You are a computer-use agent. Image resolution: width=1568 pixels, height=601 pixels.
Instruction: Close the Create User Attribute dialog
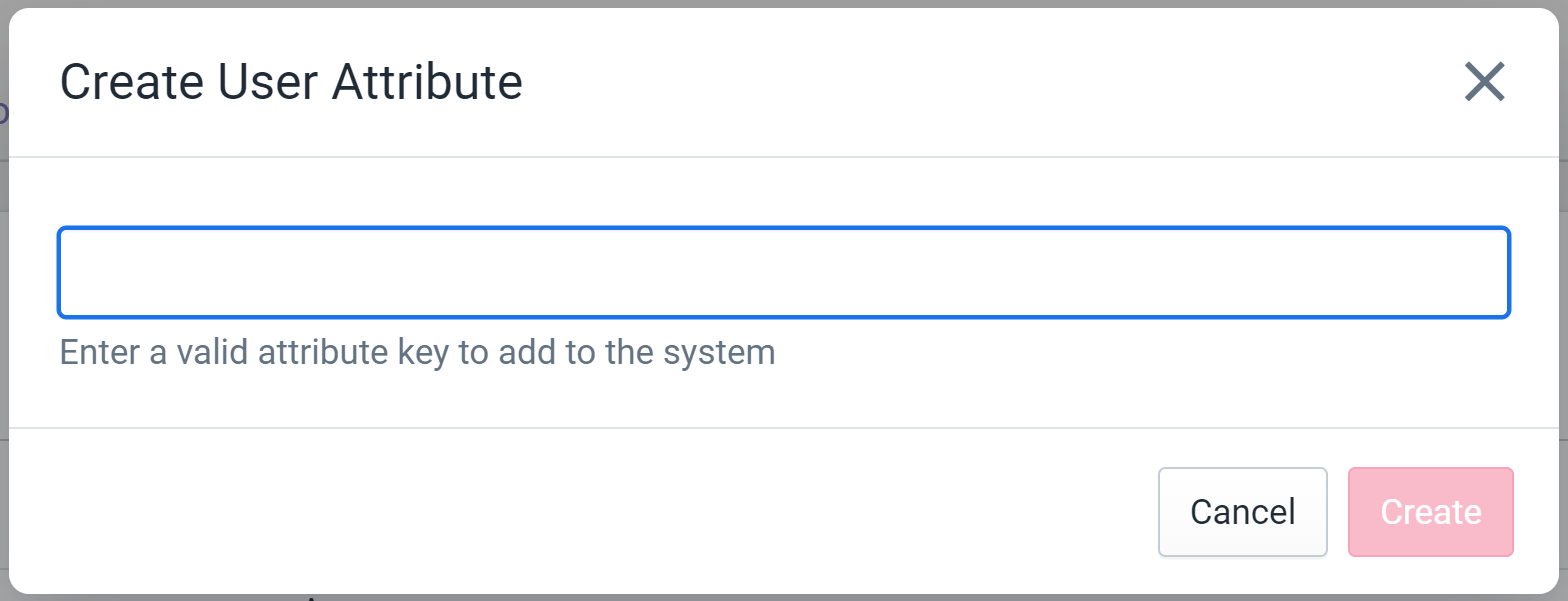[x=1484, y=82]
